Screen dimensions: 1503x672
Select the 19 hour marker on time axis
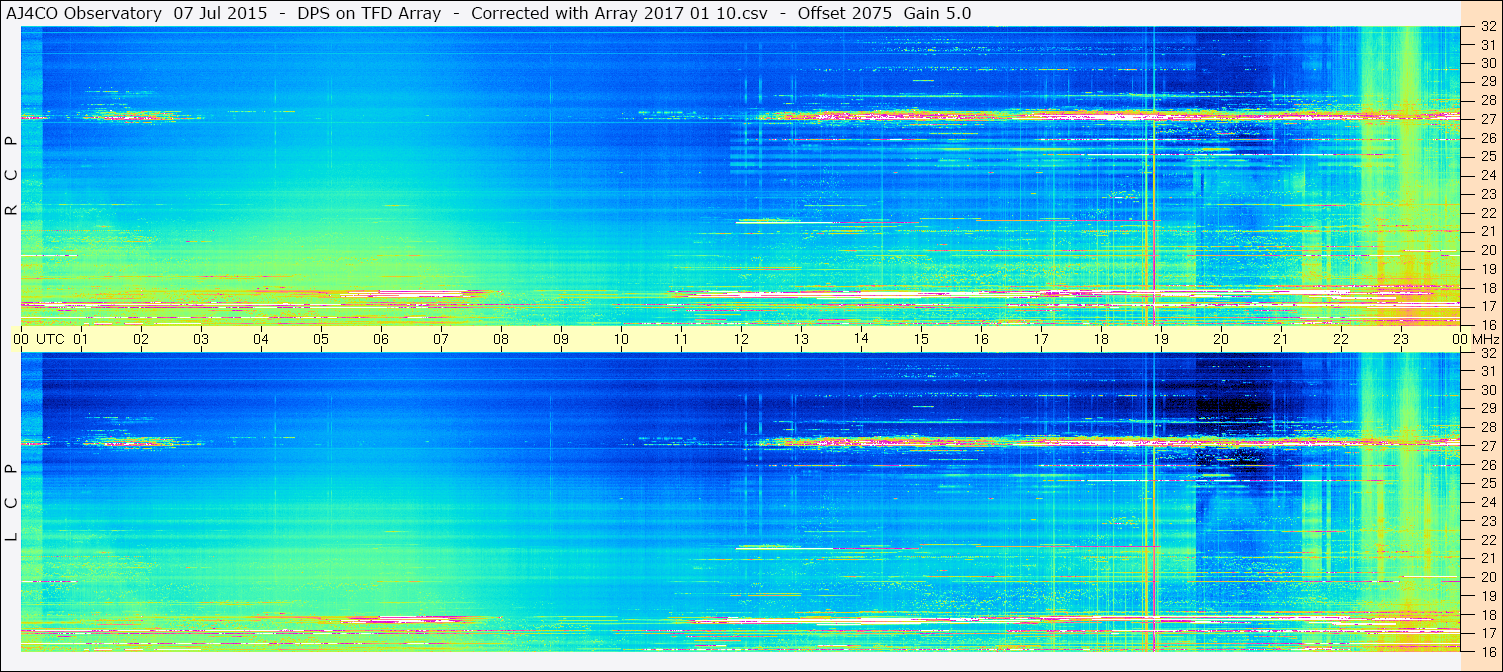[1161, 339]
